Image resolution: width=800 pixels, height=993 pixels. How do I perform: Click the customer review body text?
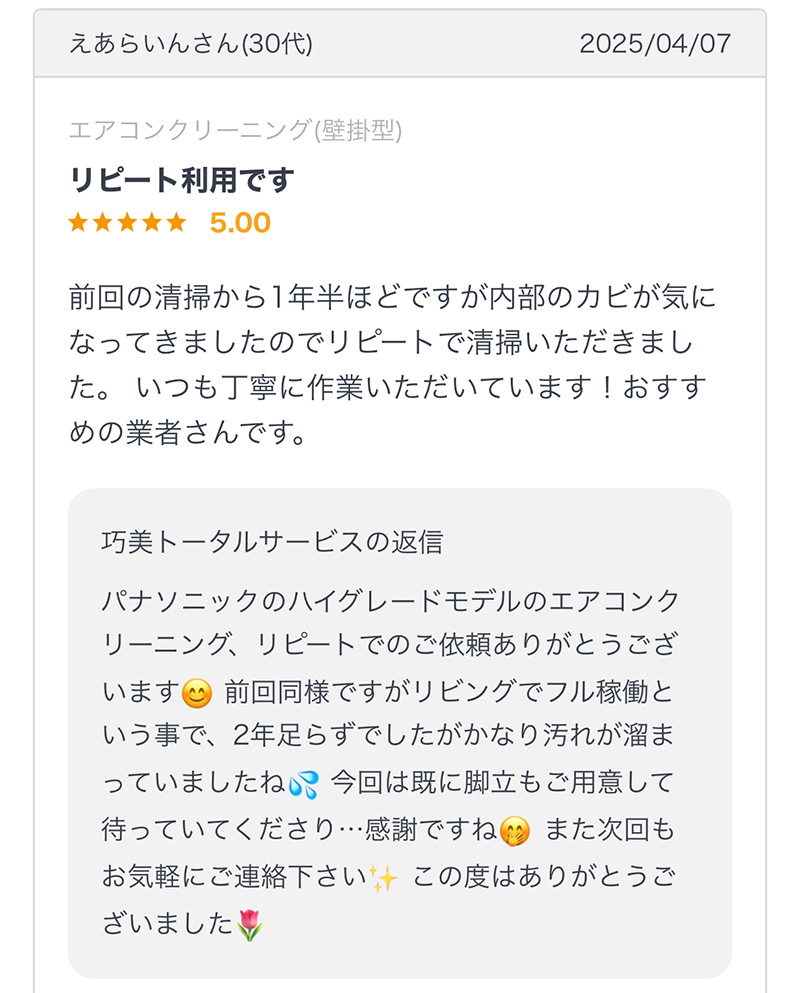[x=392, y=365]
